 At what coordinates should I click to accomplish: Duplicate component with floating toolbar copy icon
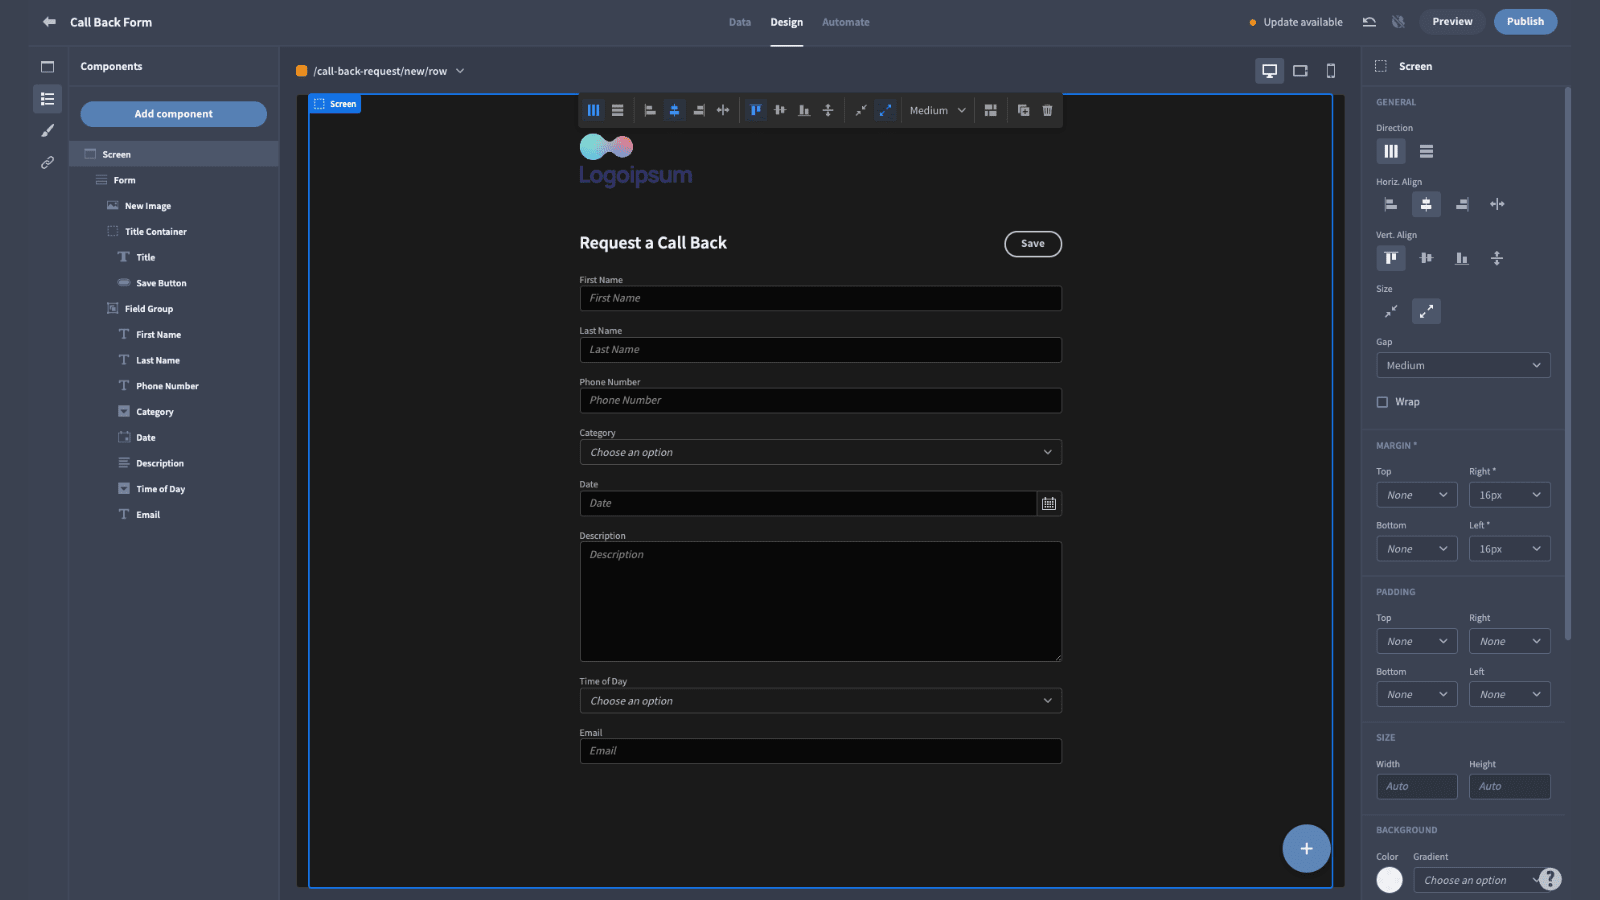tap(1023, 110)
